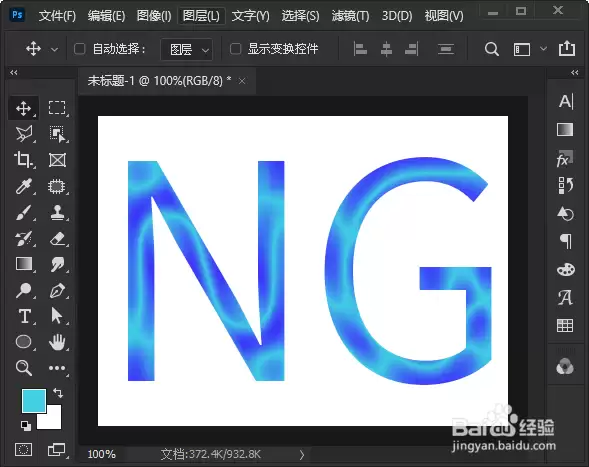Image resolution: width=589 pixels, height=467 pixels.
Task: Enable the 显示变换控件 checkbox
Action: coord(236,49)
